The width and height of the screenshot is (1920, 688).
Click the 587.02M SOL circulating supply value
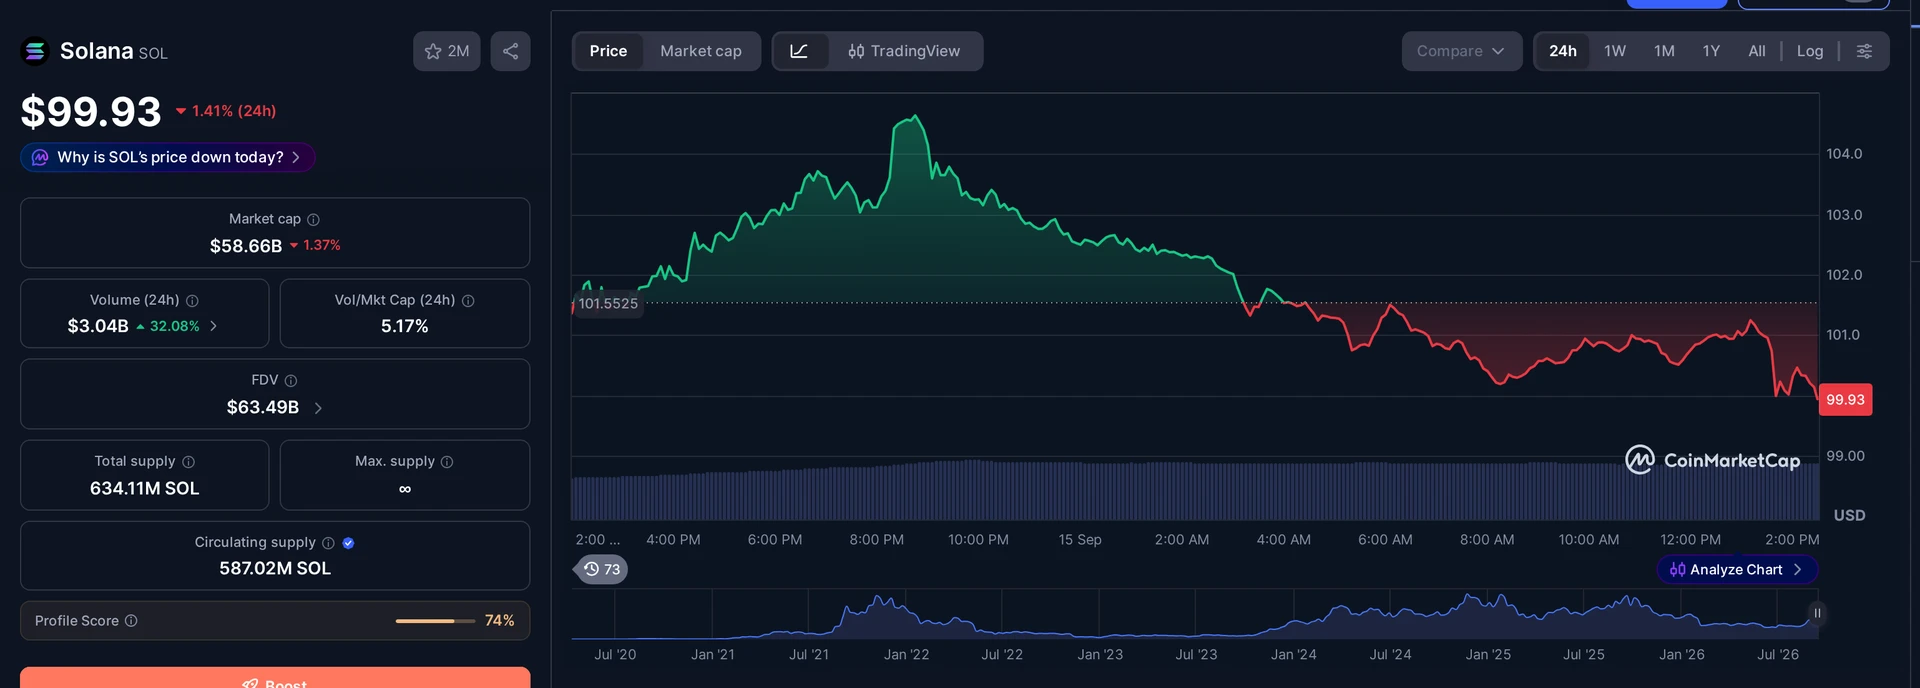pyautogui.click(x=275, y=568)
